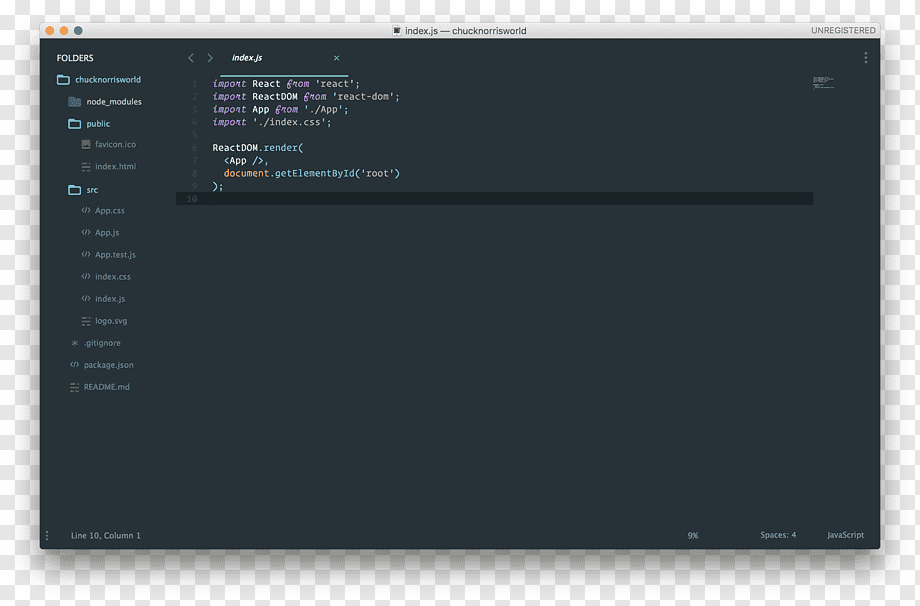Image resolution: width=920 pixels, height=606 pixels.
Task: Click Line 10, Column 1 status text
Action: tap(105, 536)
